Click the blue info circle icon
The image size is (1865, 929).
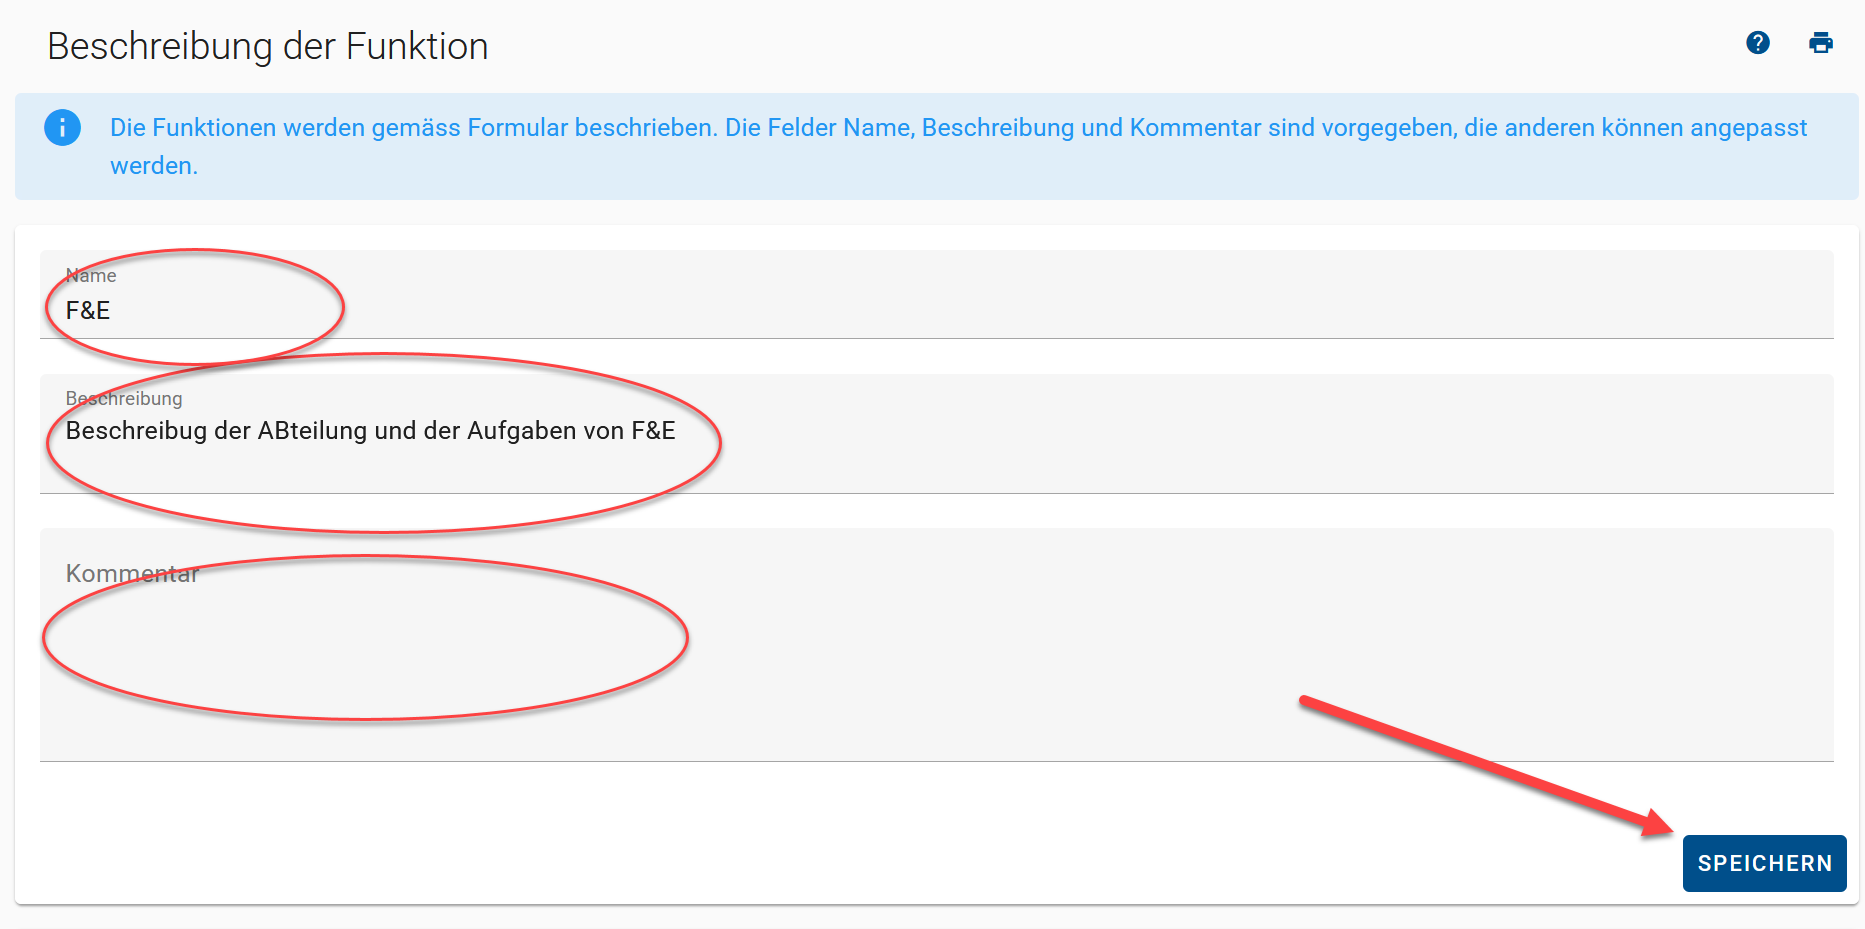[x=62, y=128]
